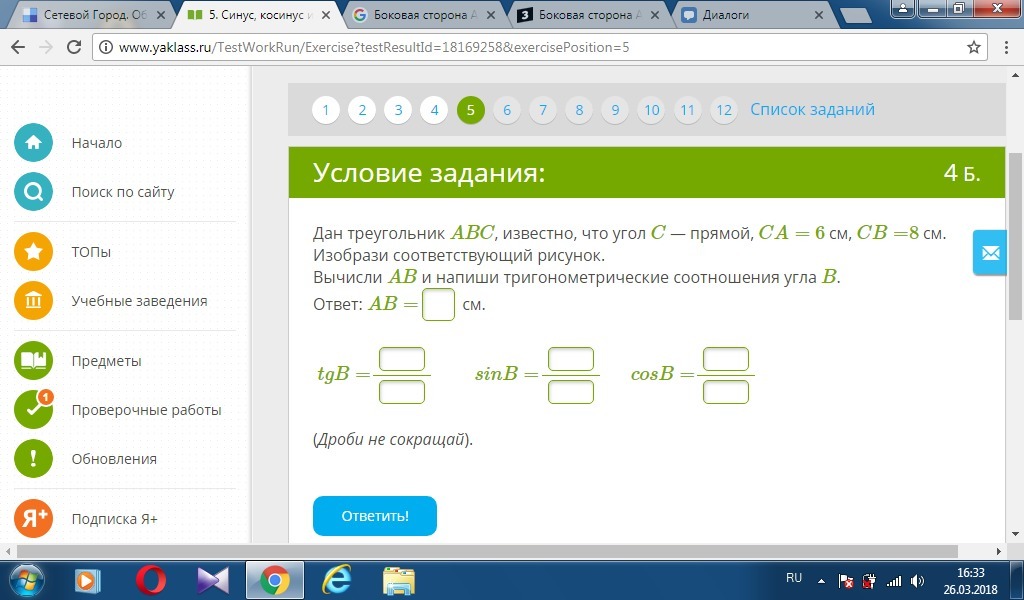Open Поиск по сайту search icon

tap(33, 192)
